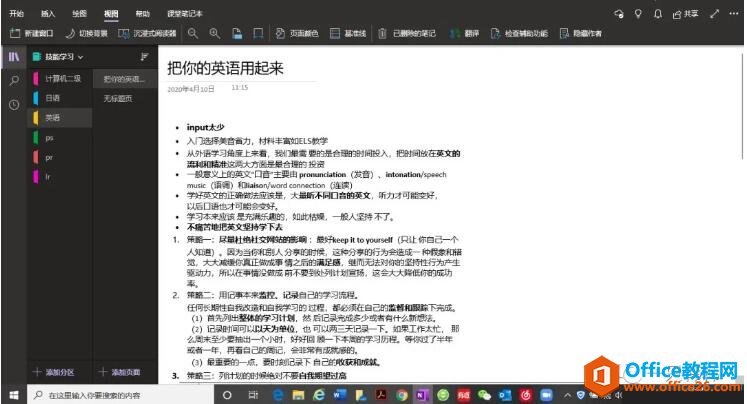Screen dimensions: 747x404
Task: Open Cortana circle on the taskbar
Action: [227, 395]
